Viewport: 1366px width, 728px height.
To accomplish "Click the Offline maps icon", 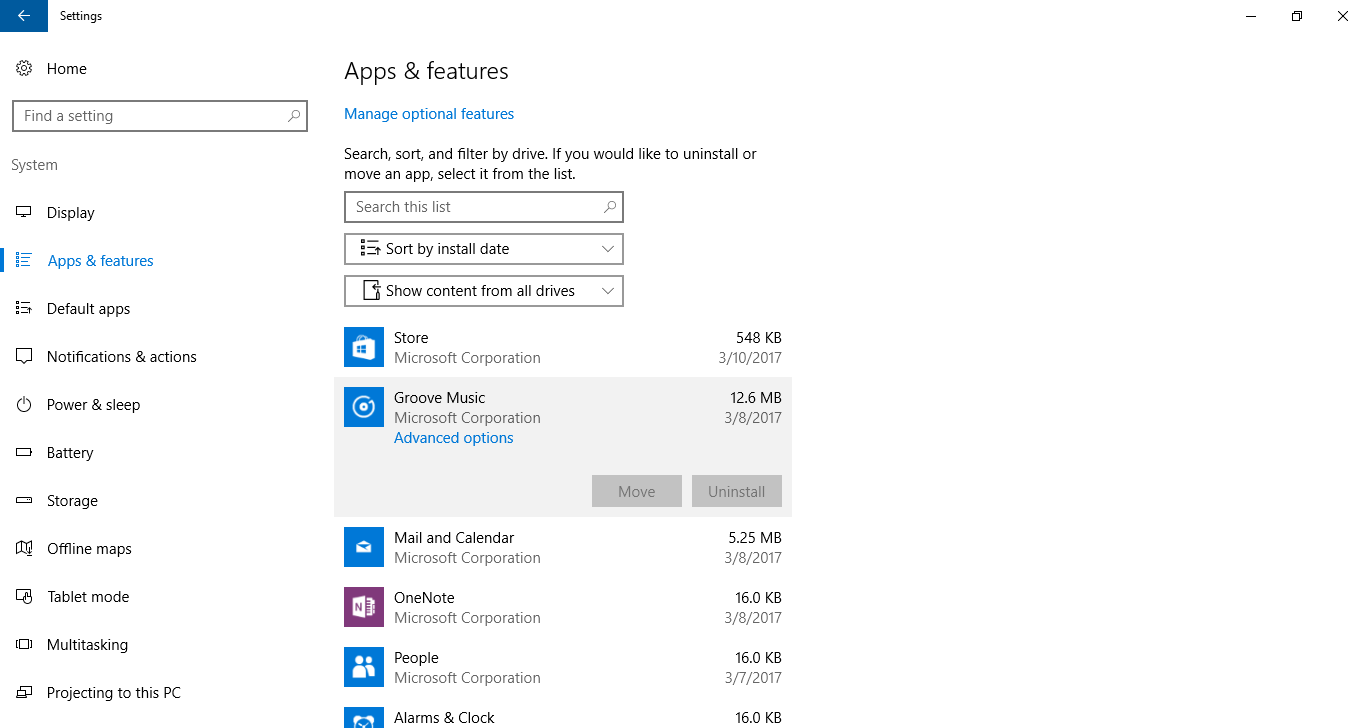I will (x=24, y=548).
